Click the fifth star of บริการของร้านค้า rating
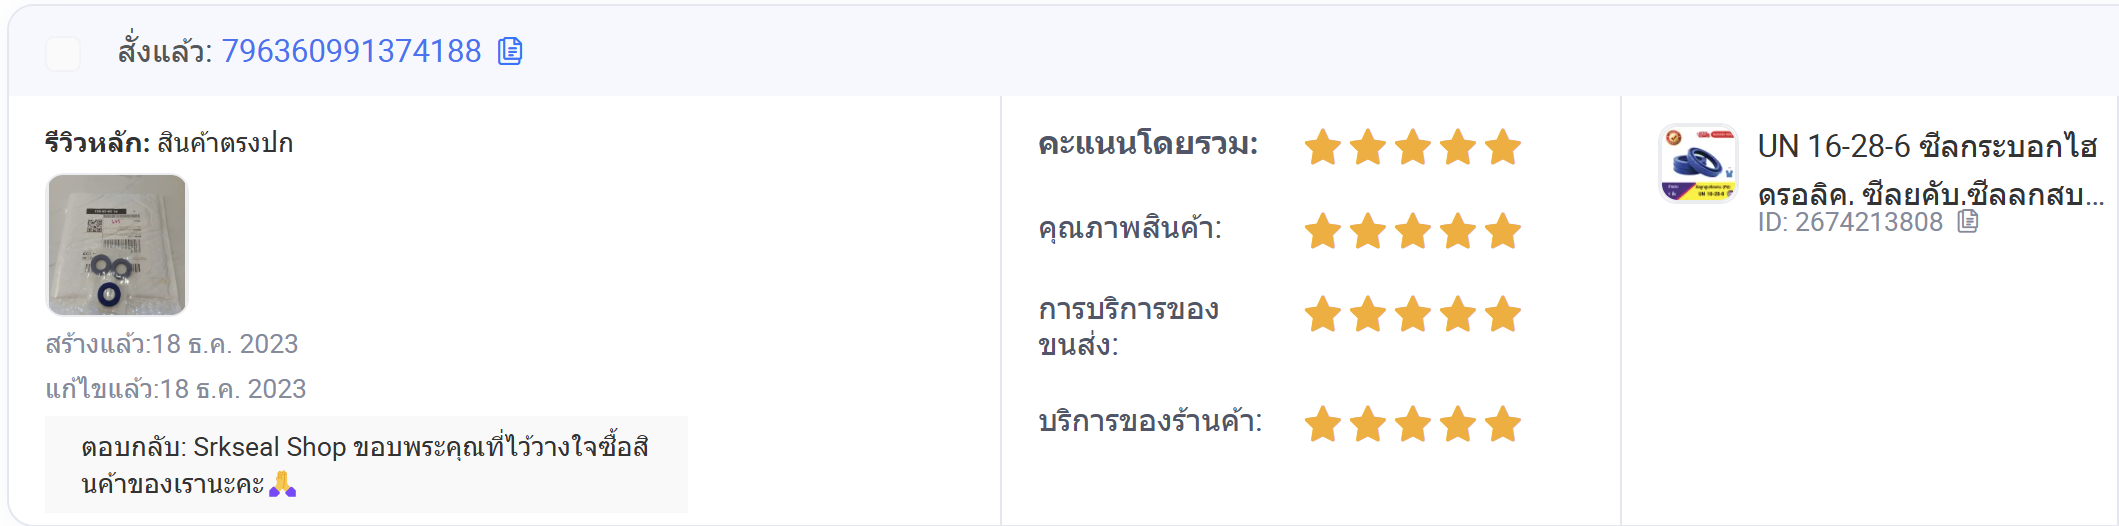 [1502, 425]
